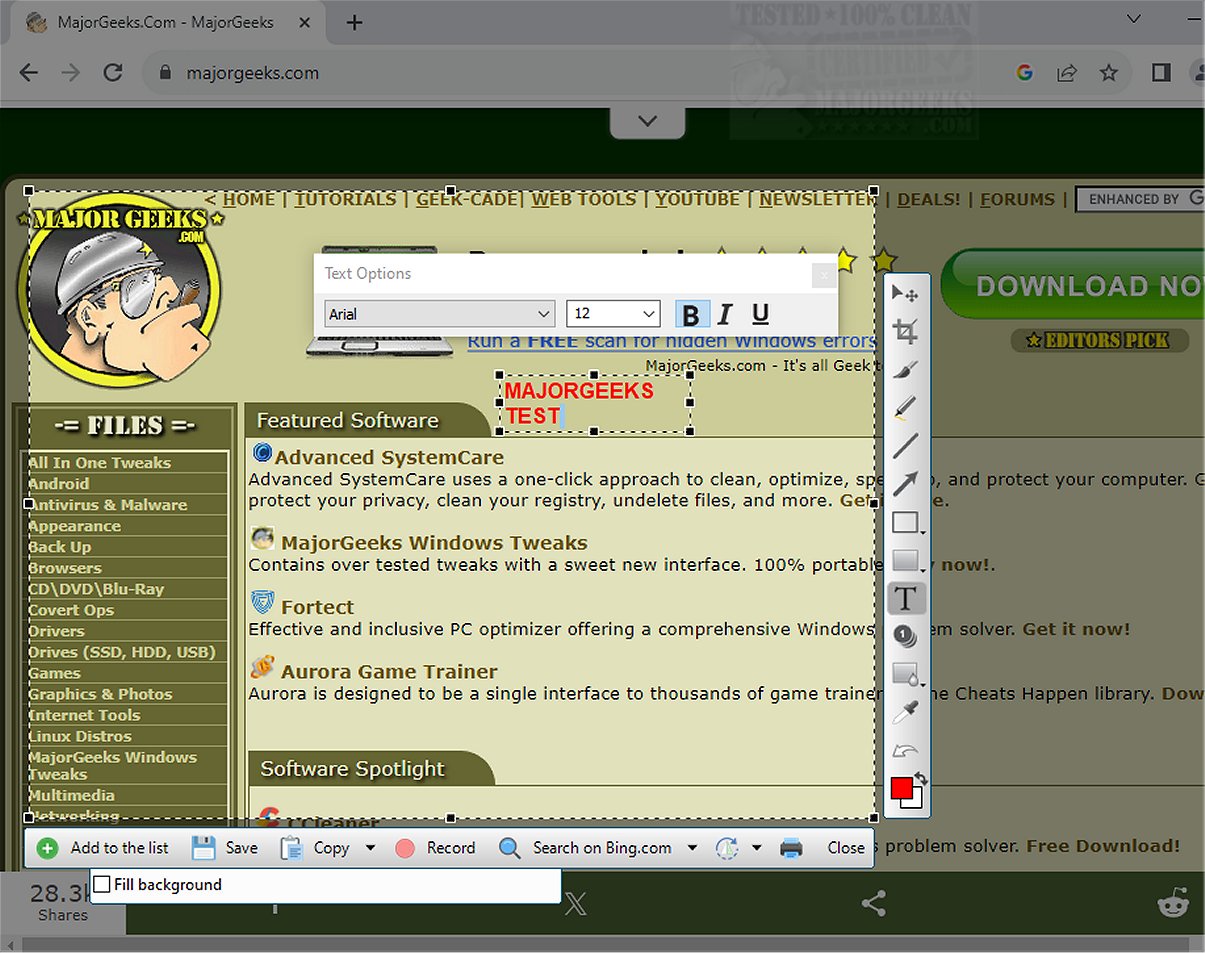
Task: Select the Eyedropper color picker tool
Action: click(x=906, y=713)
